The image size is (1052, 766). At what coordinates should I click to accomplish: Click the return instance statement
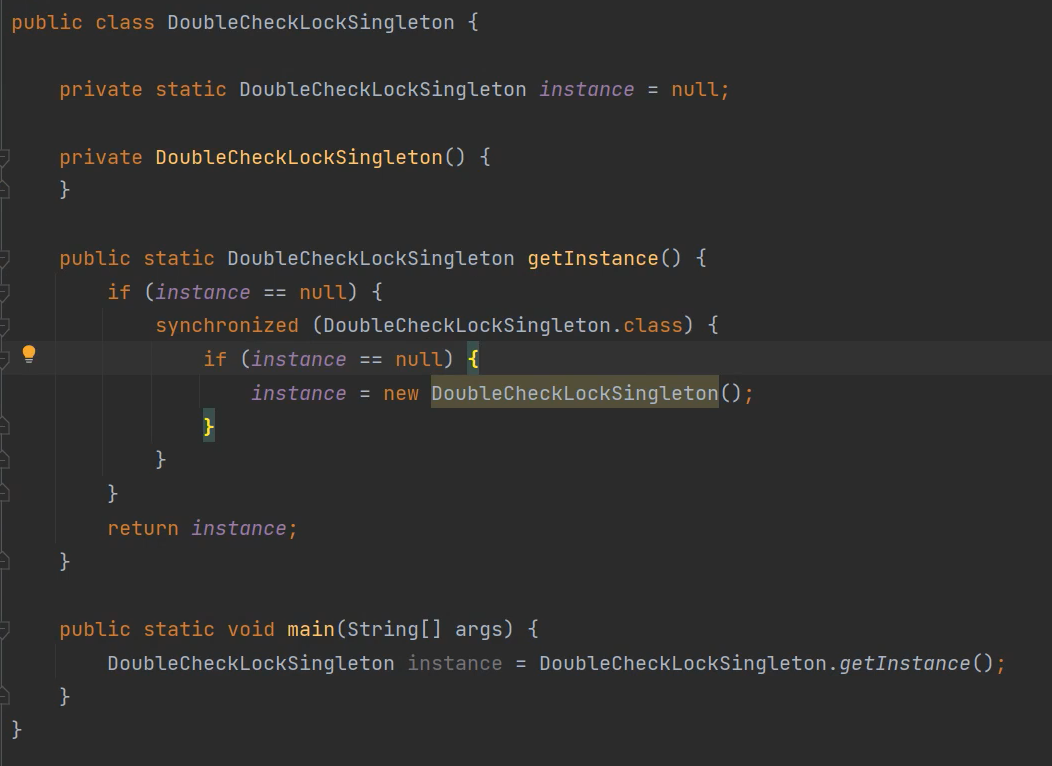click(200, 527)
